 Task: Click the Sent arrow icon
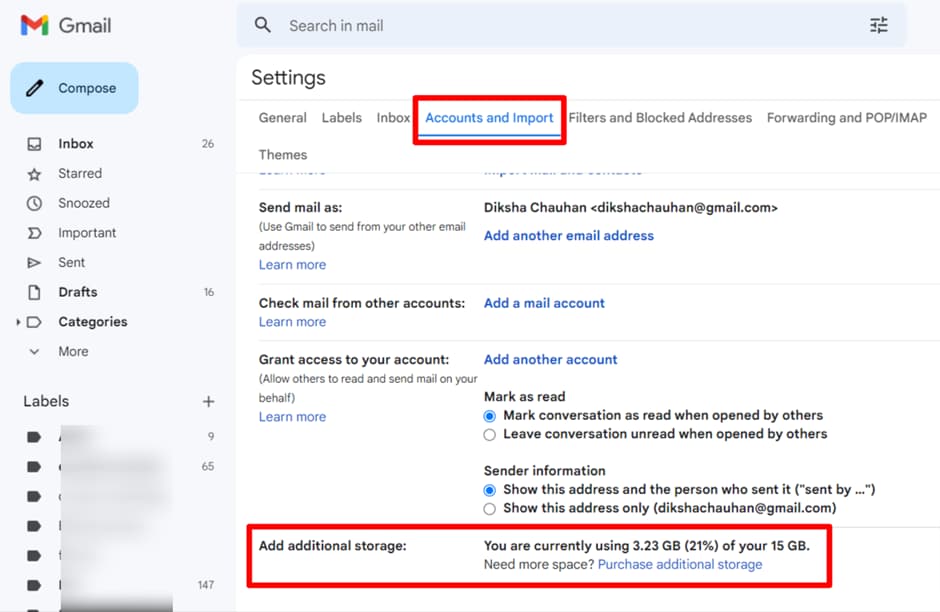34,263
